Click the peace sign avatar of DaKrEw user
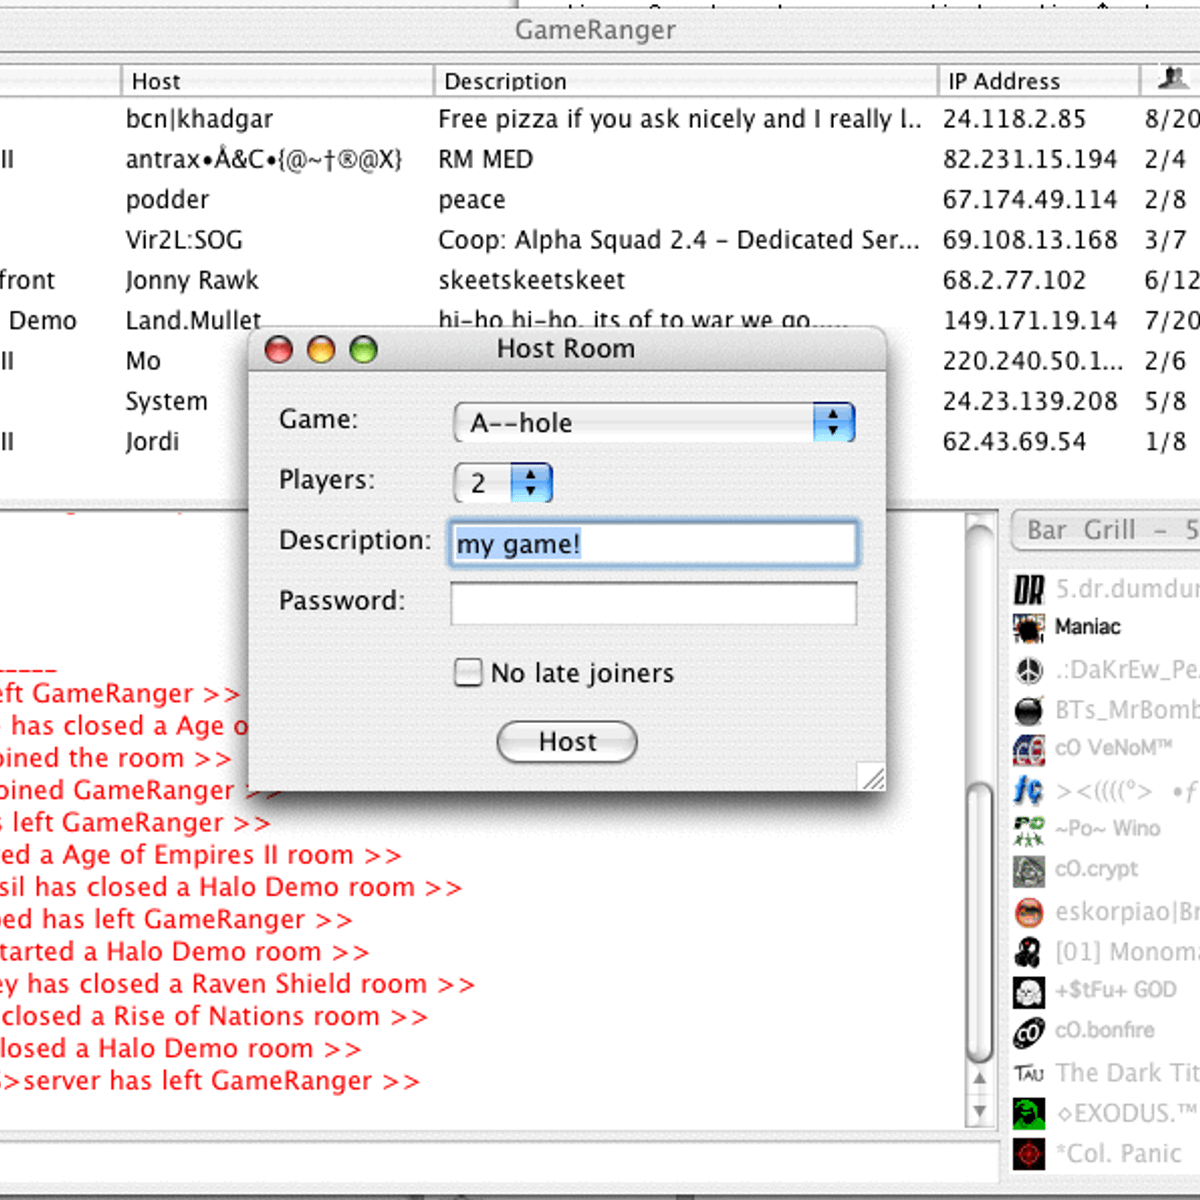 [x=1028, y=670]
